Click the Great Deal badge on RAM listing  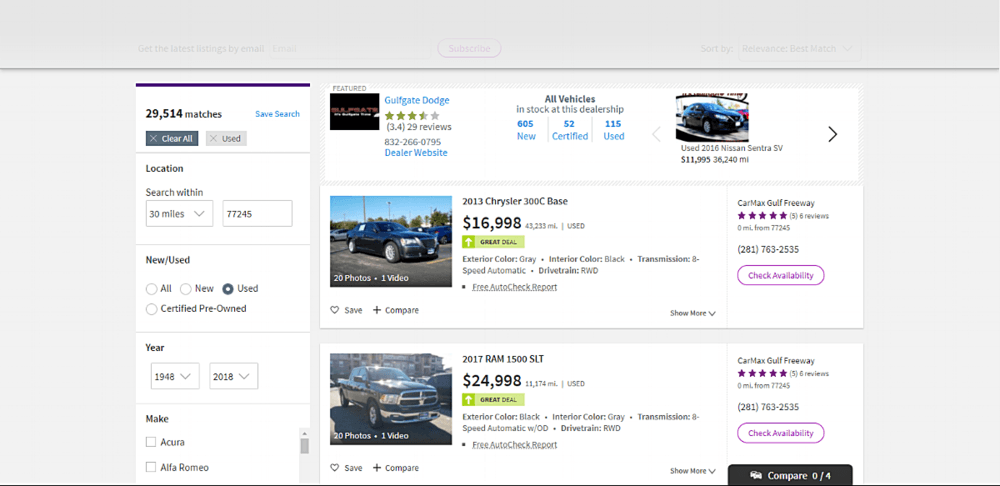pos(493,400)
